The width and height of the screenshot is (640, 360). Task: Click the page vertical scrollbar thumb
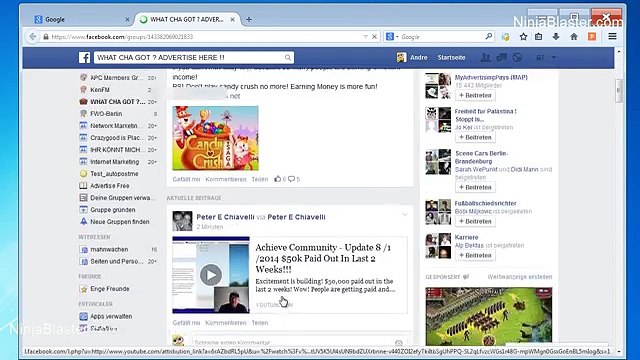point(619,91)
